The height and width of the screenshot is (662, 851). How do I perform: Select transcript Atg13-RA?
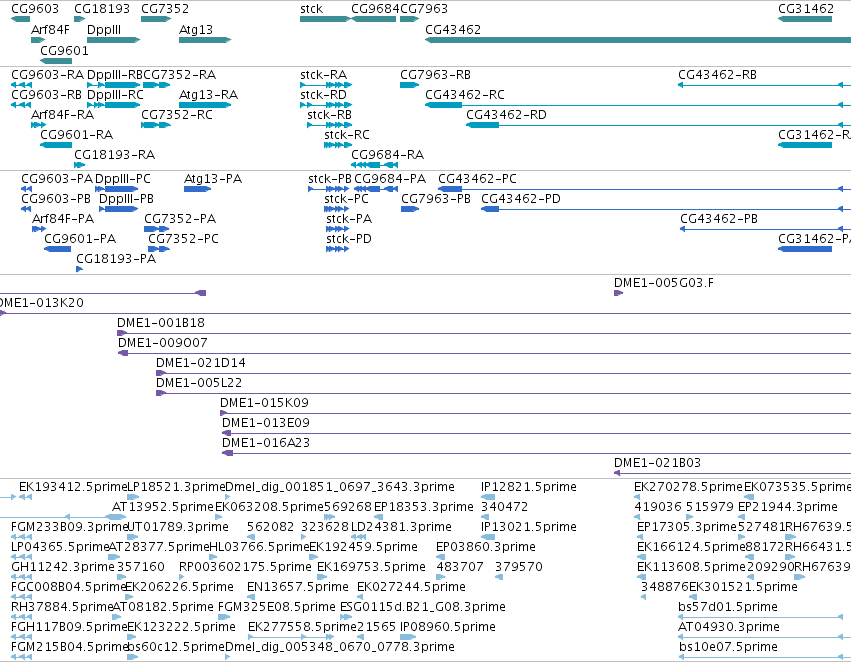coord(205,105)
